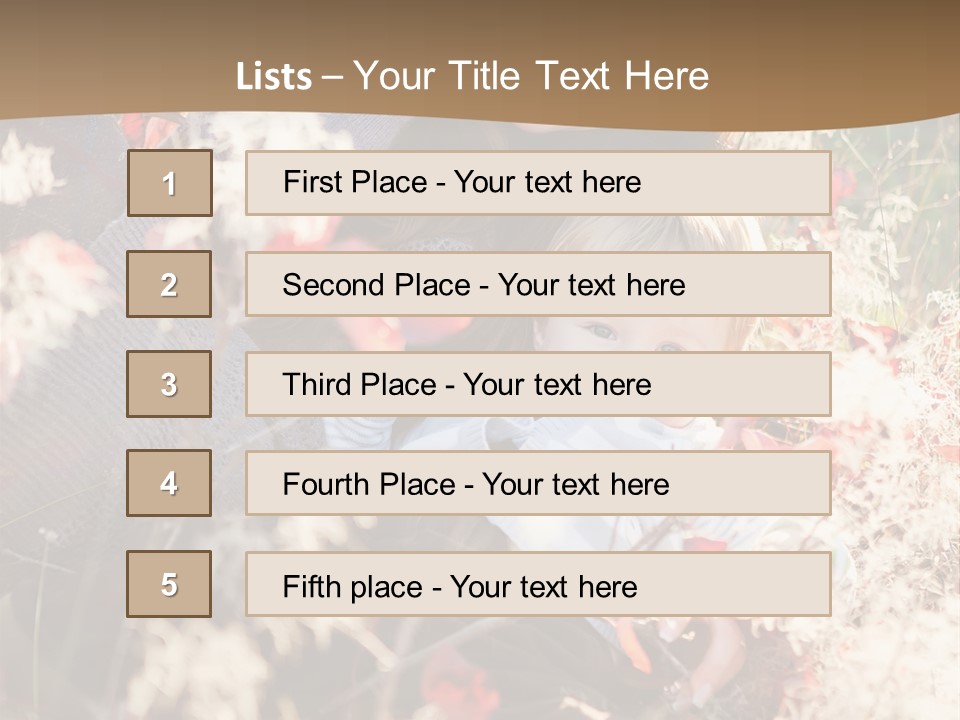The width and height of the screenshot is (960, 720).
Task: Click the number 3 box
Action: [169, 384]
